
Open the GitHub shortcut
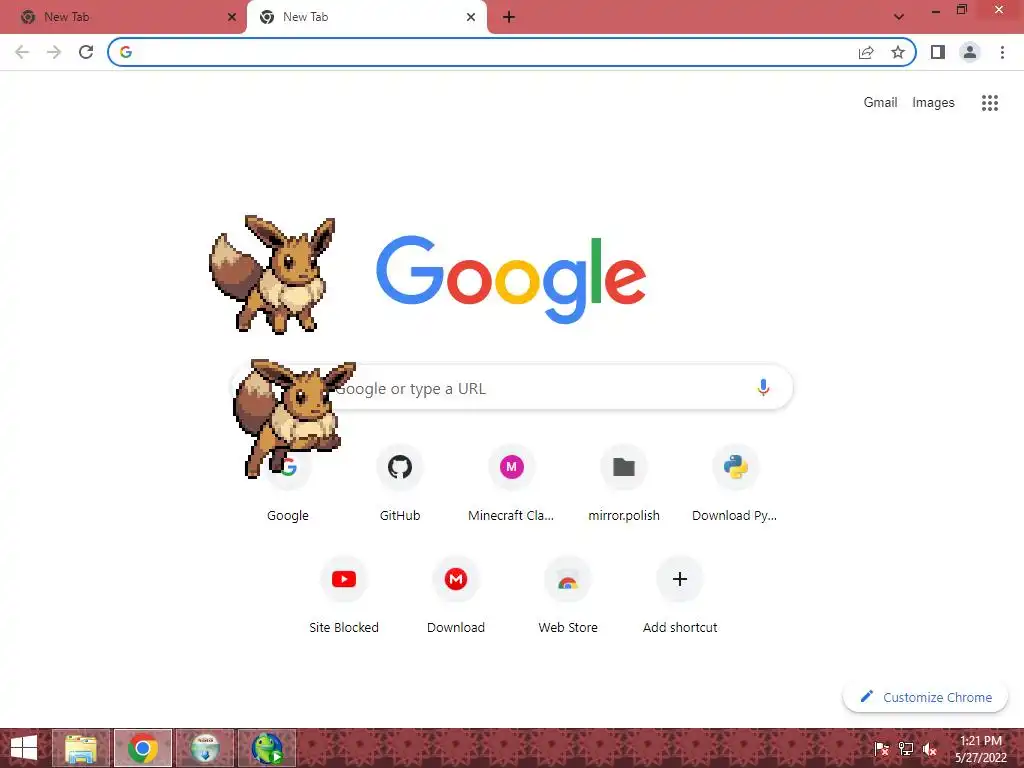pos(400,483)
